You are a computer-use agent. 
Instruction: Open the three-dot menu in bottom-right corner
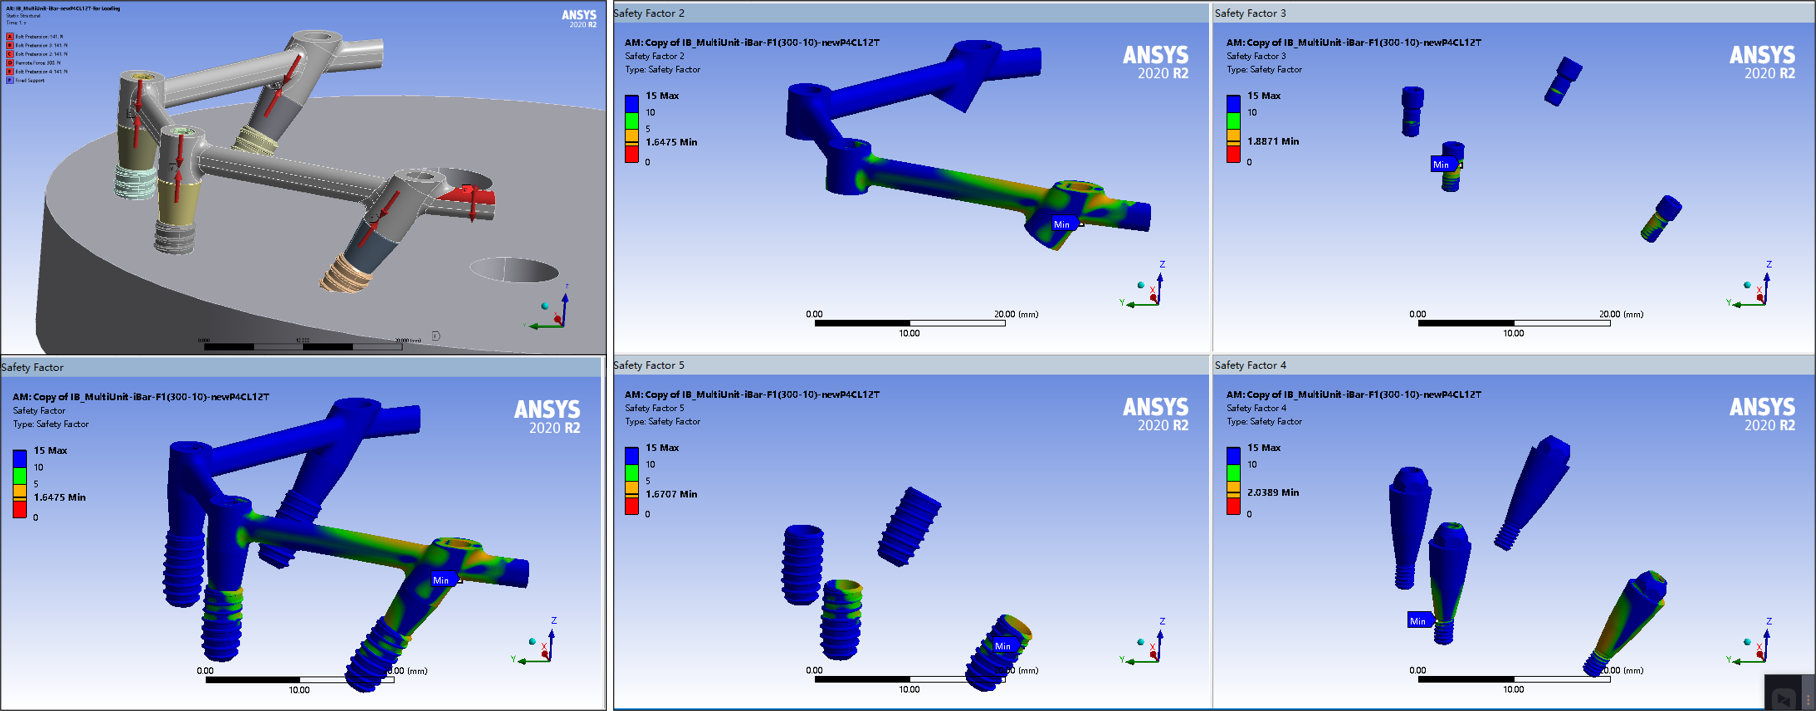(1808, 698)
